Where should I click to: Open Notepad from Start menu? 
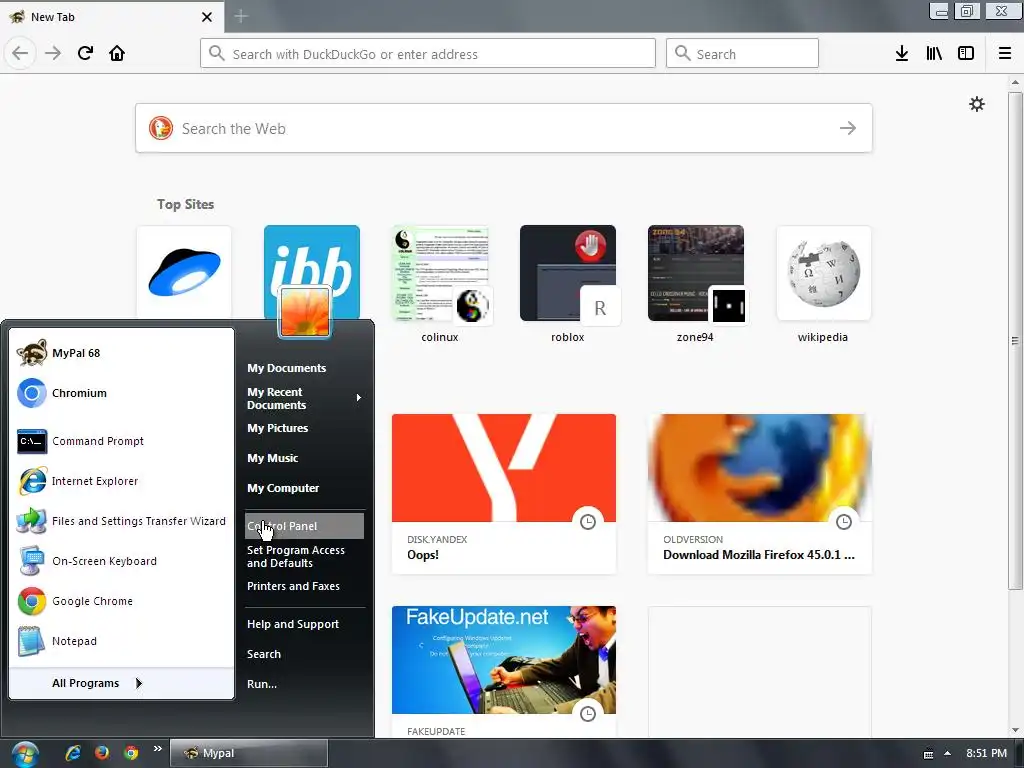pos(121,641)
